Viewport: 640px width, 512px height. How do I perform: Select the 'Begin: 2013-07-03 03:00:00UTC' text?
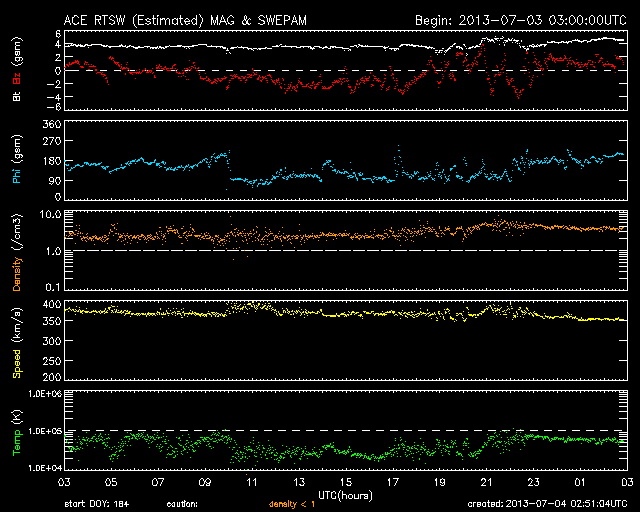(521, 20)
